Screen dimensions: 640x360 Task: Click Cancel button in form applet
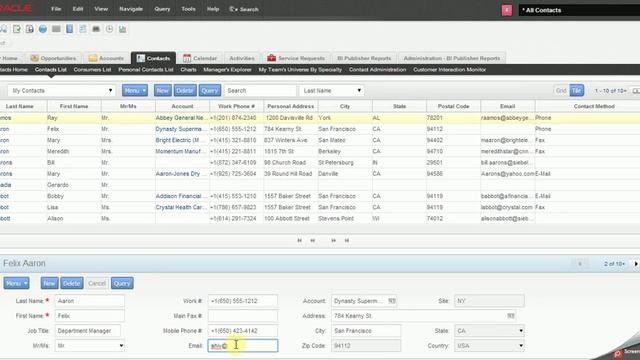tap(97, 283)
